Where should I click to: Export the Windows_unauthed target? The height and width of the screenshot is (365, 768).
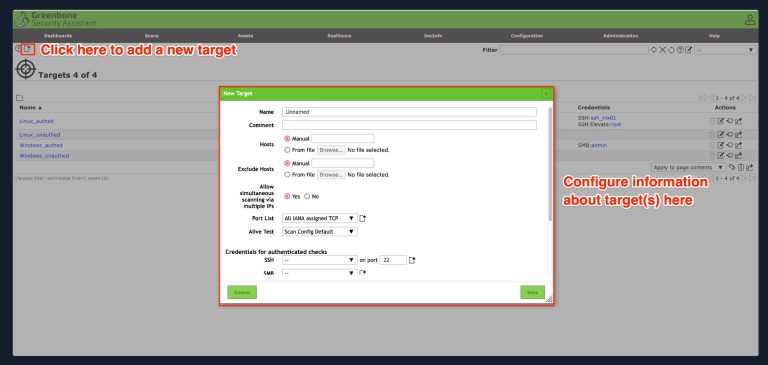739,155
